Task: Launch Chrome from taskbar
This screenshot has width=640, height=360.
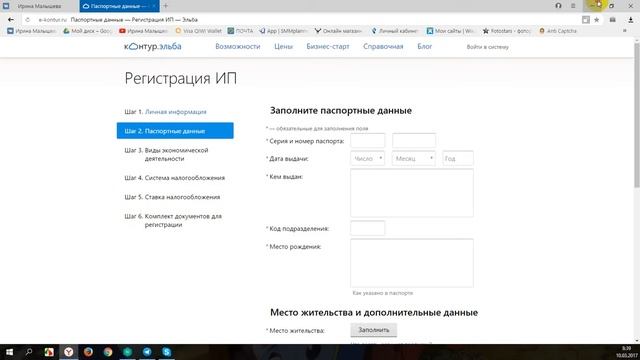Action: (x=108, y=352)
